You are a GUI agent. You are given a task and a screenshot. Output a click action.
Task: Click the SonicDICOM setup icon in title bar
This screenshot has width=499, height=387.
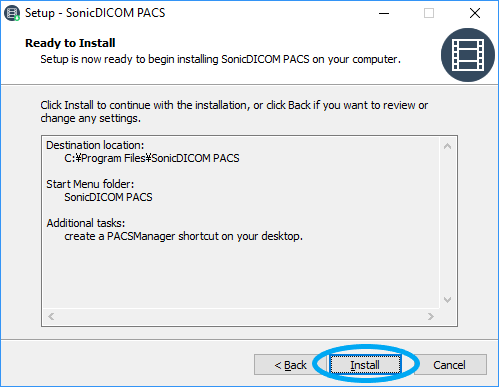[x=12, y=13]
